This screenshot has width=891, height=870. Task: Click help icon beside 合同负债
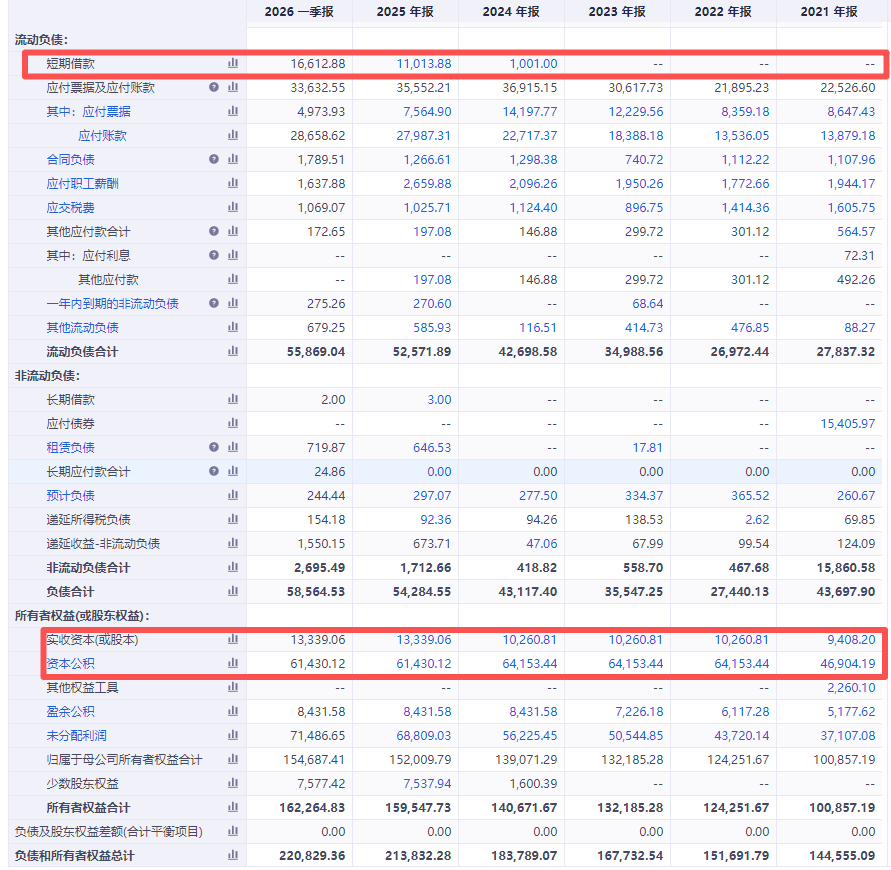point(214,159)
